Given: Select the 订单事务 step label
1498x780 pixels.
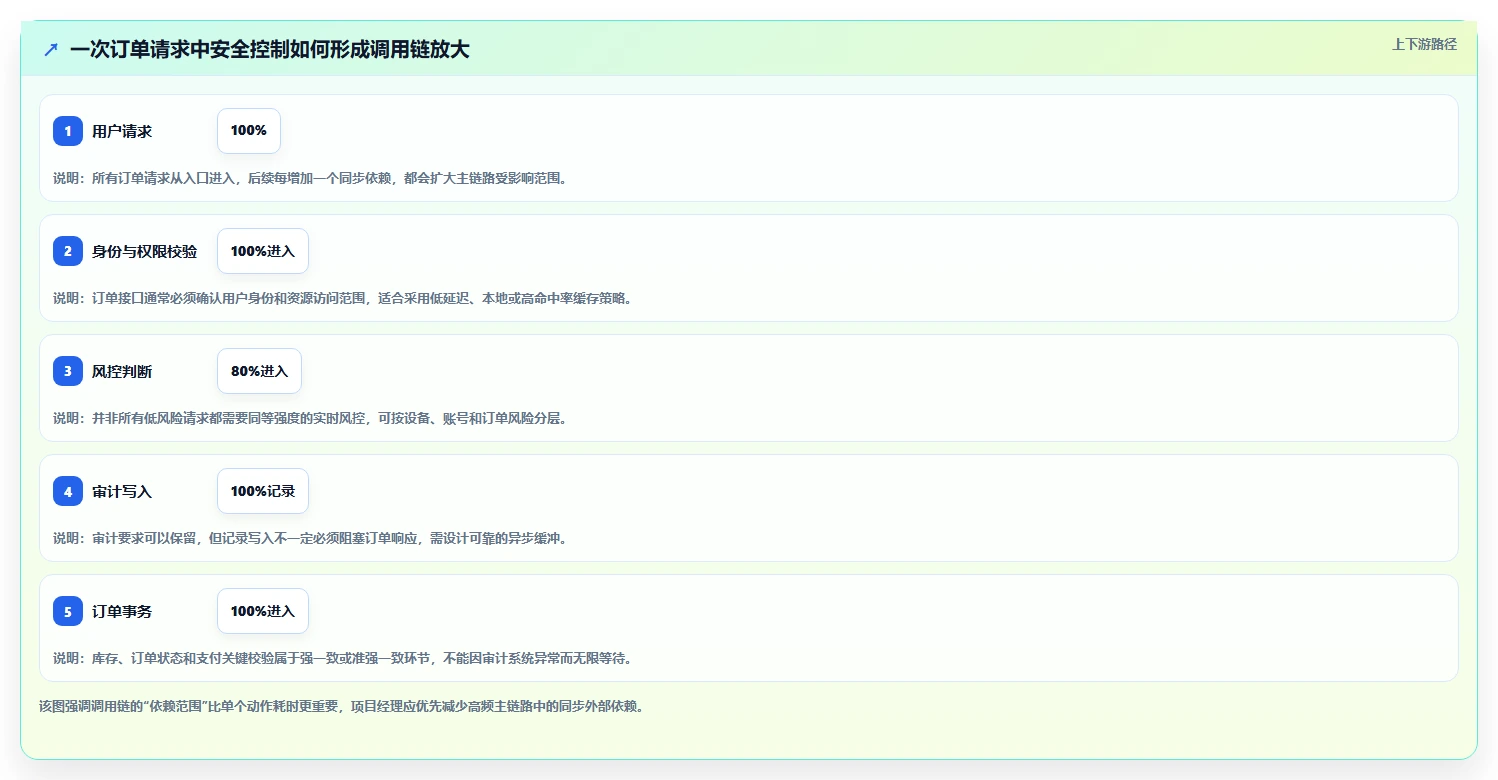Looking at the screenshot, I should pos(122,611).
